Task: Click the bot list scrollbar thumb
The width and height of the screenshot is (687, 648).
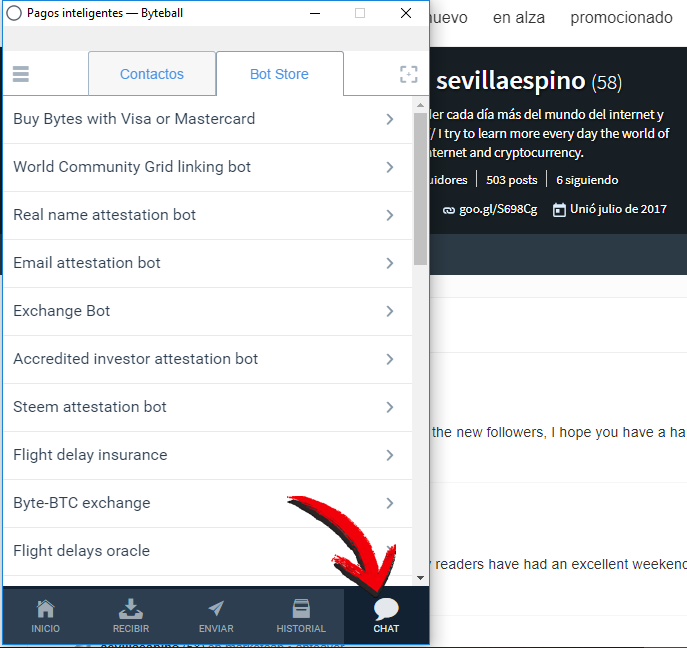Action: click(420, 188)
